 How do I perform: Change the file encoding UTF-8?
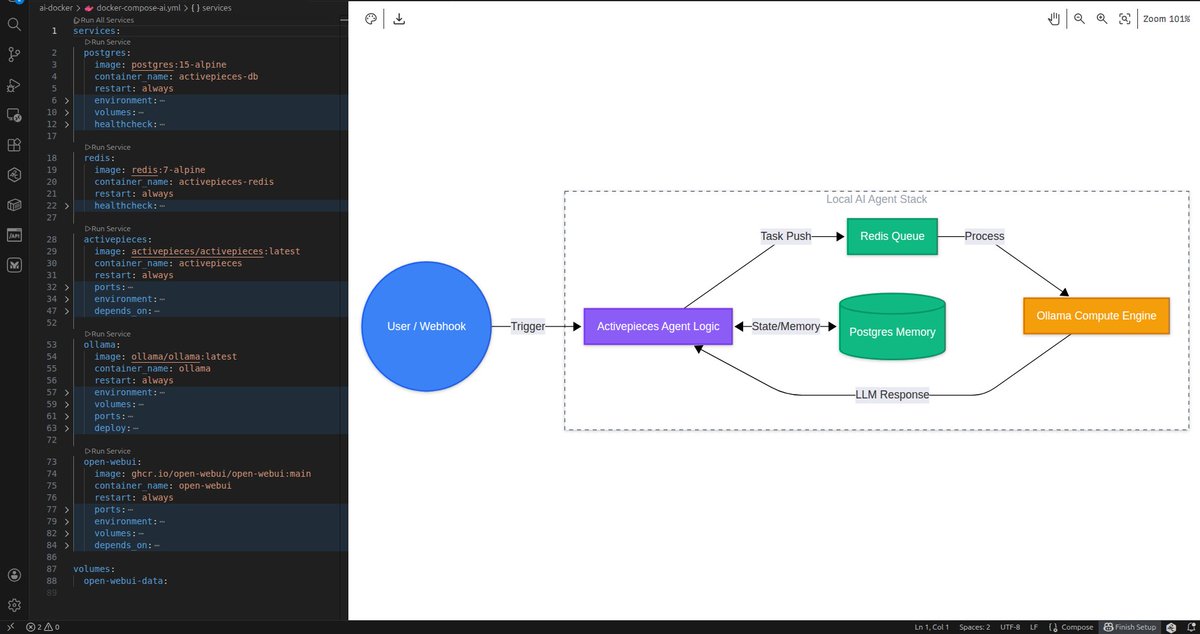[x=1009, y=627]
